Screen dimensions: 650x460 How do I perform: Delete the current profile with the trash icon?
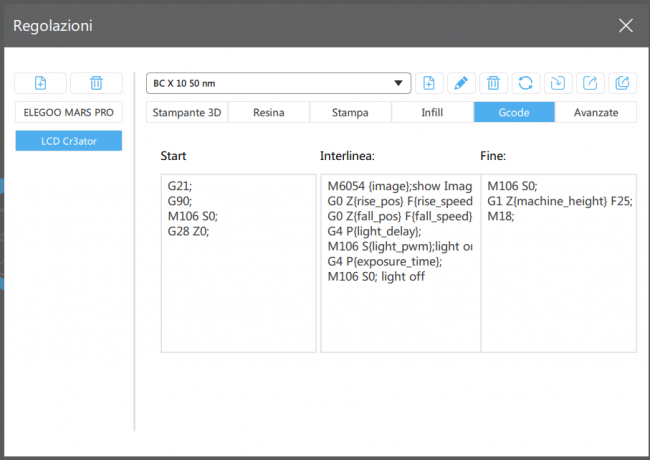click(x=493, y=83)
